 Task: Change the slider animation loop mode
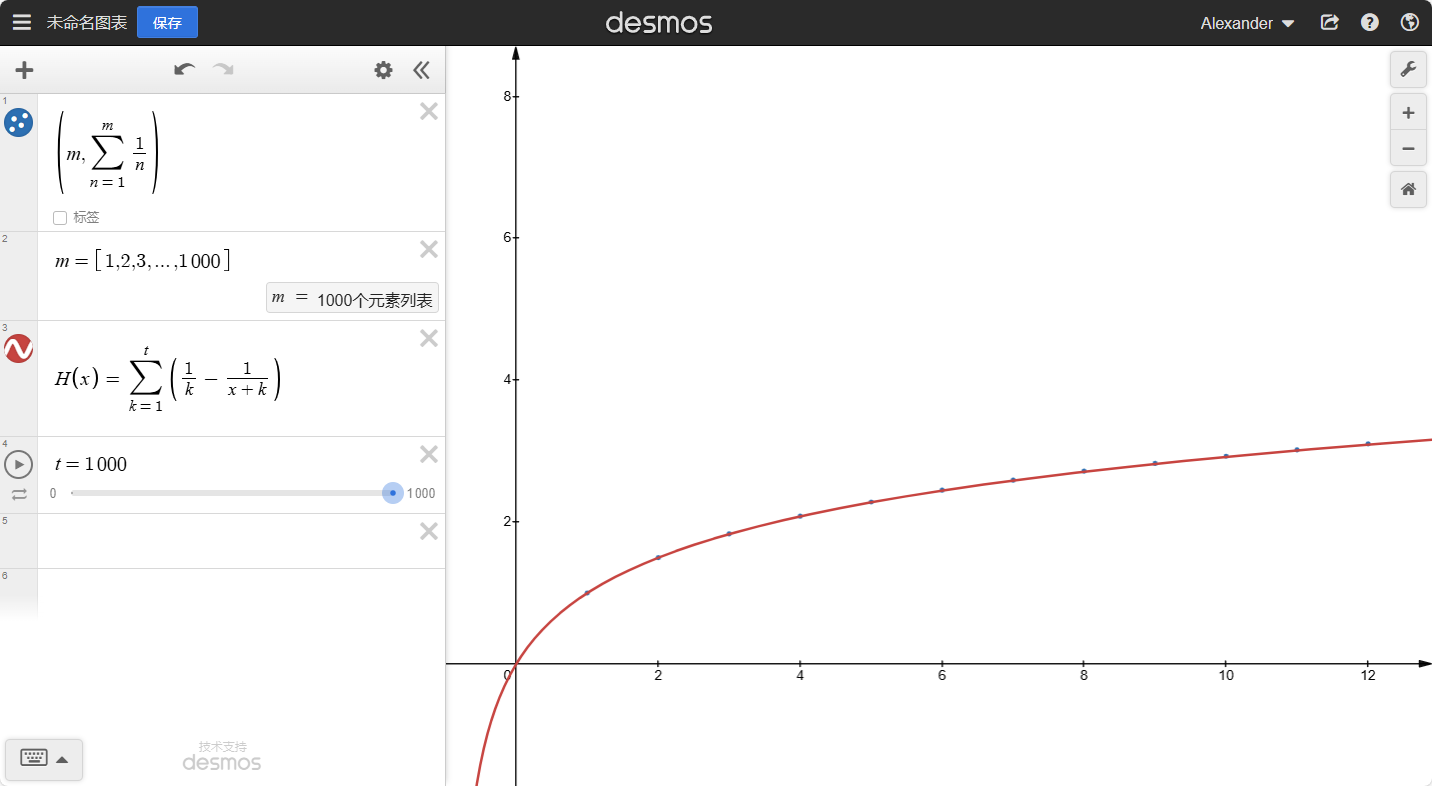[19, 494]
